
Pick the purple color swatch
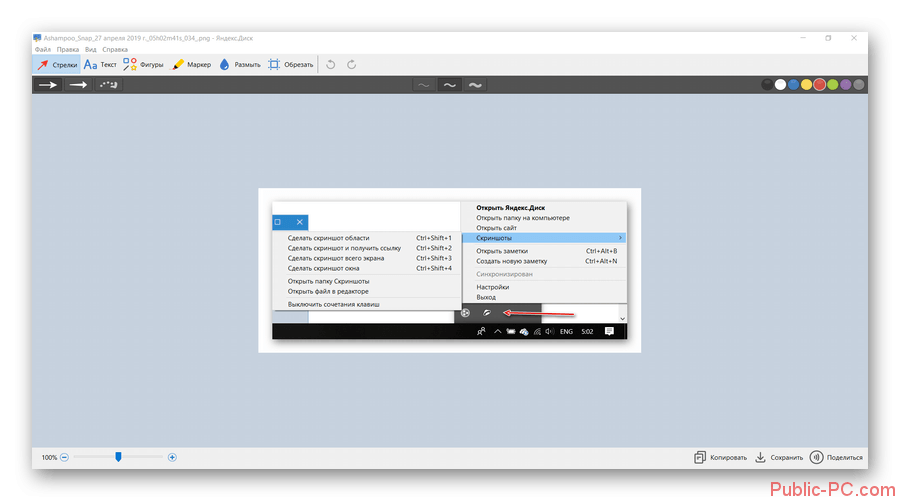(x=845, y=85)
